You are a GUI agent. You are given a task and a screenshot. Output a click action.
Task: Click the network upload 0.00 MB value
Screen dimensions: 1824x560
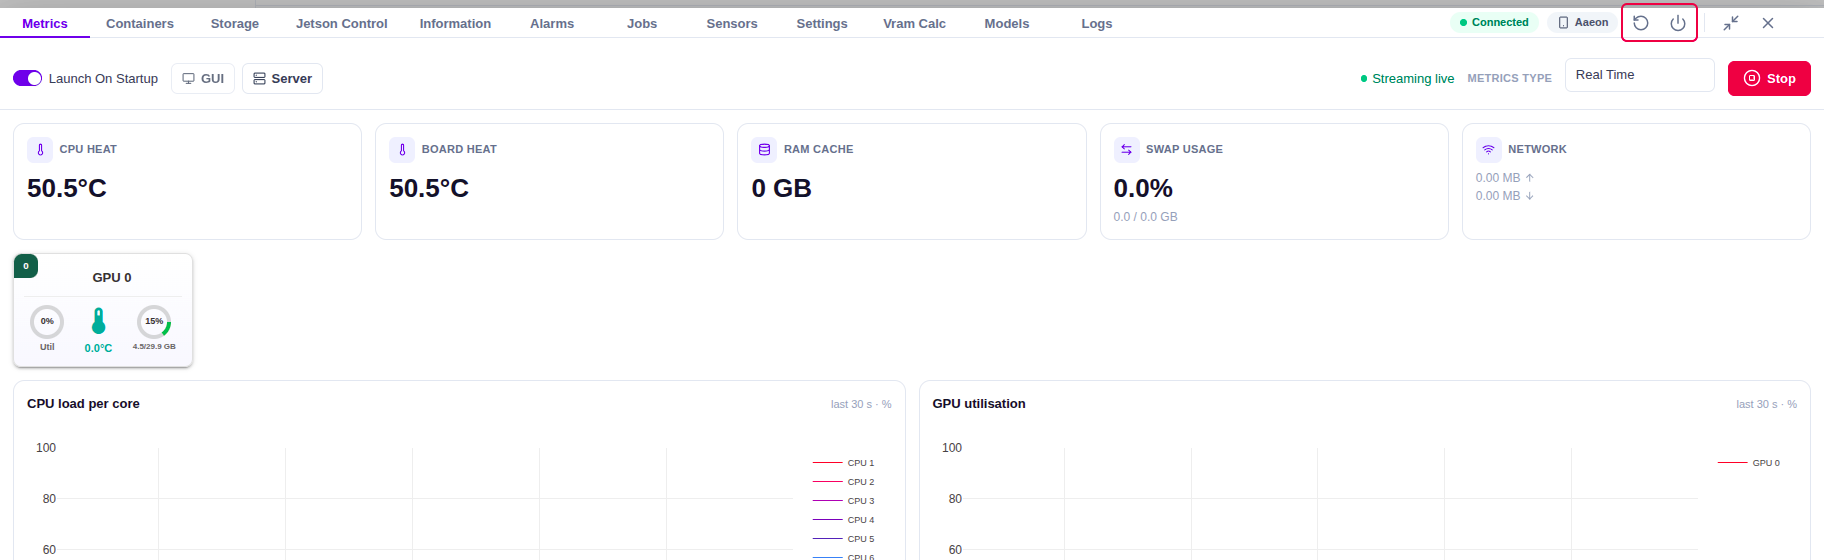[x=1498, y=178]
